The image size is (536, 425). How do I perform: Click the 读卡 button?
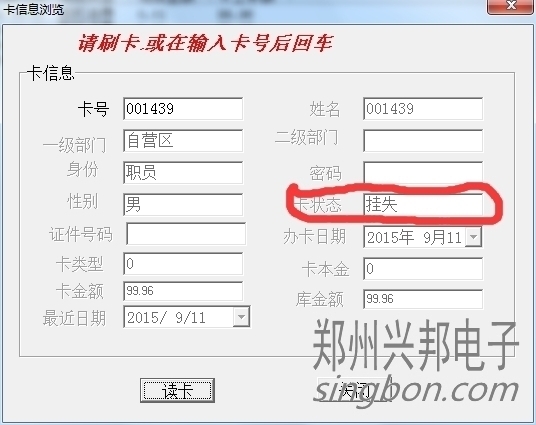tap(177, 390)
